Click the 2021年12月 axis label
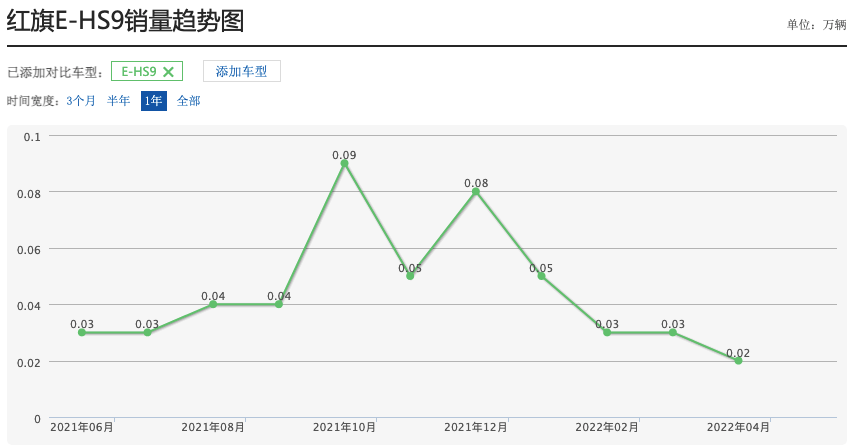The width and height of the screenshot is (850, 448). [475, 427]
